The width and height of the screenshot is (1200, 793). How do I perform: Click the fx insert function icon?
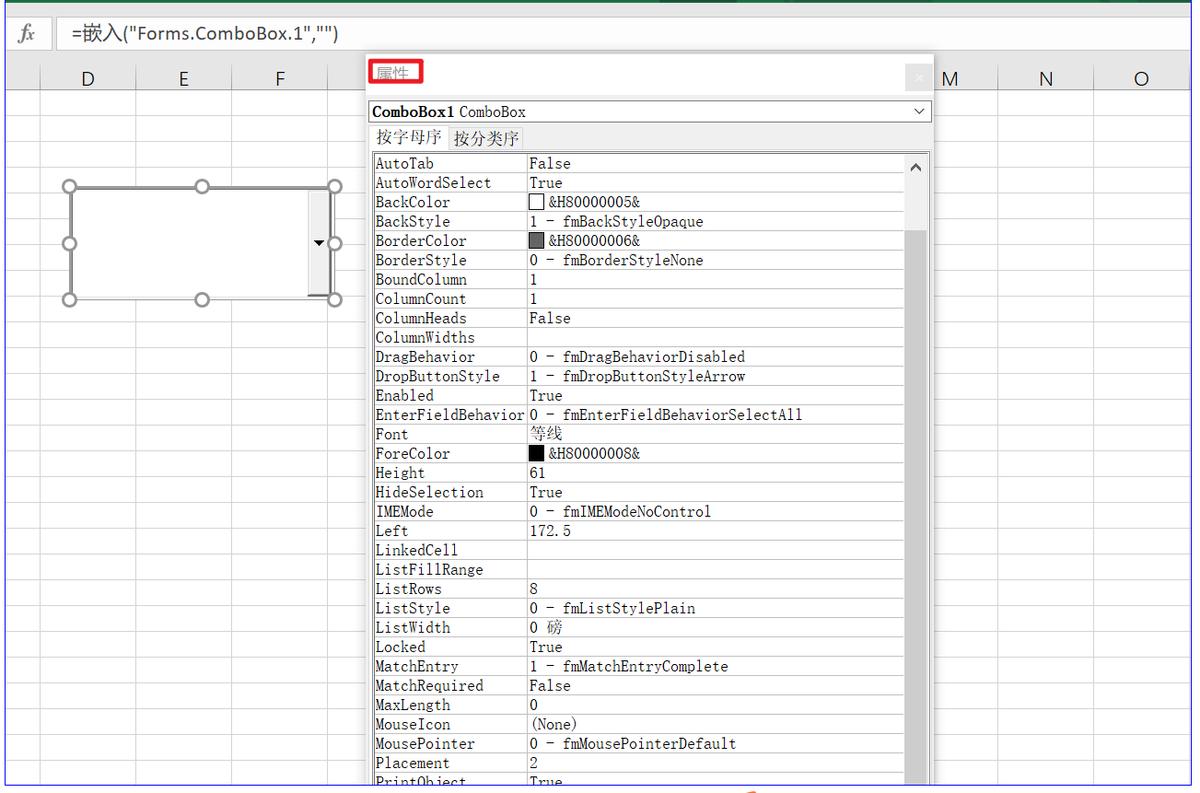[x=27, y=33]
